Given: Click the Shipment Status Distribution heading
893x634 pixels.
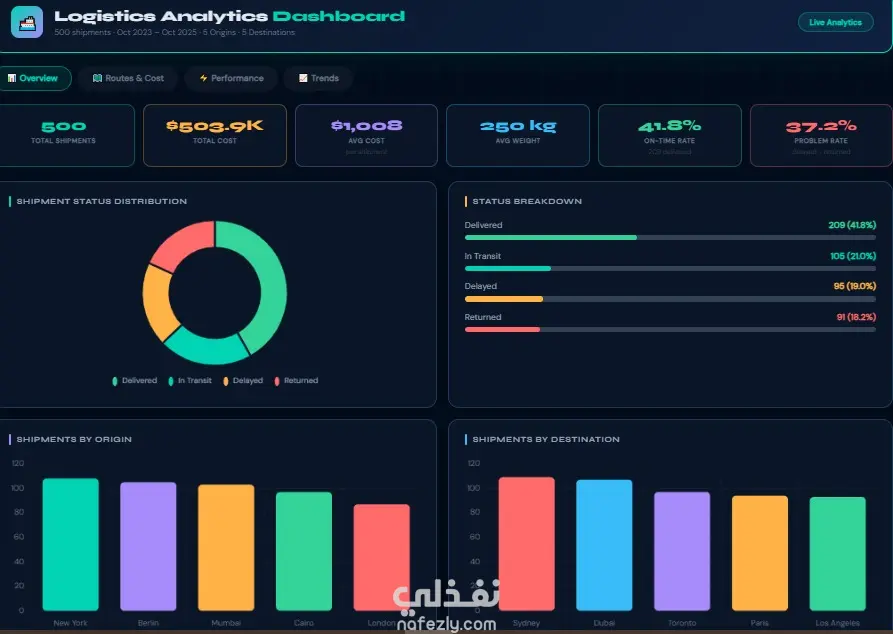Looking at the screenshot, I should click(x=101, y=201).
